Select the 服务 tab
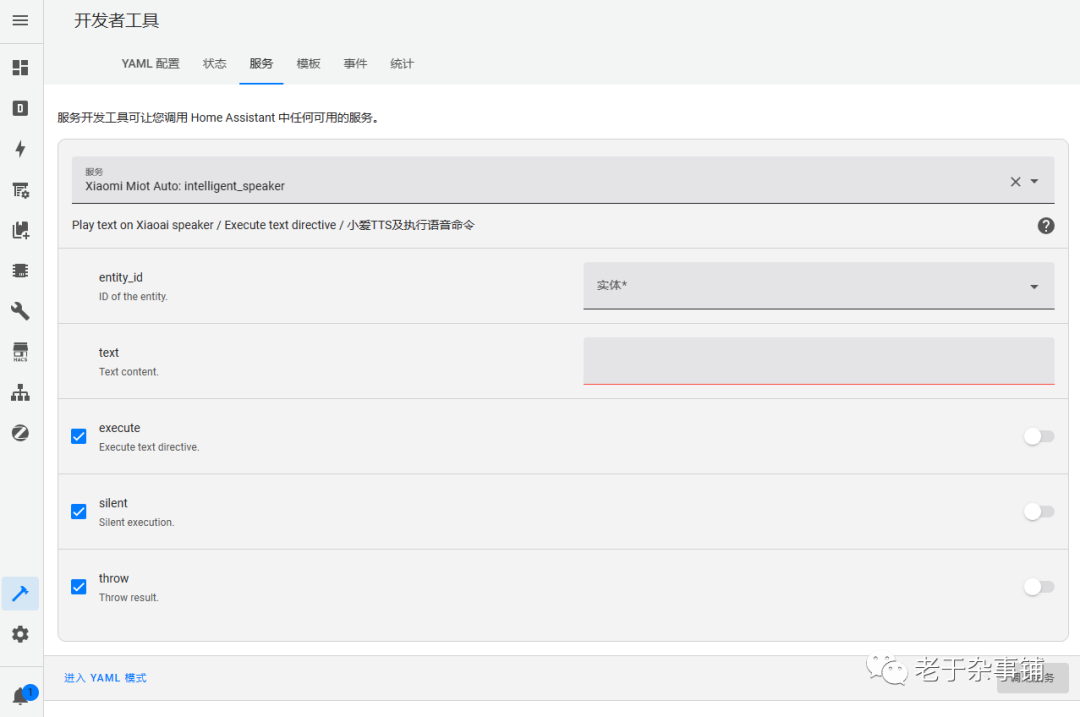 (x=261, y=64)
